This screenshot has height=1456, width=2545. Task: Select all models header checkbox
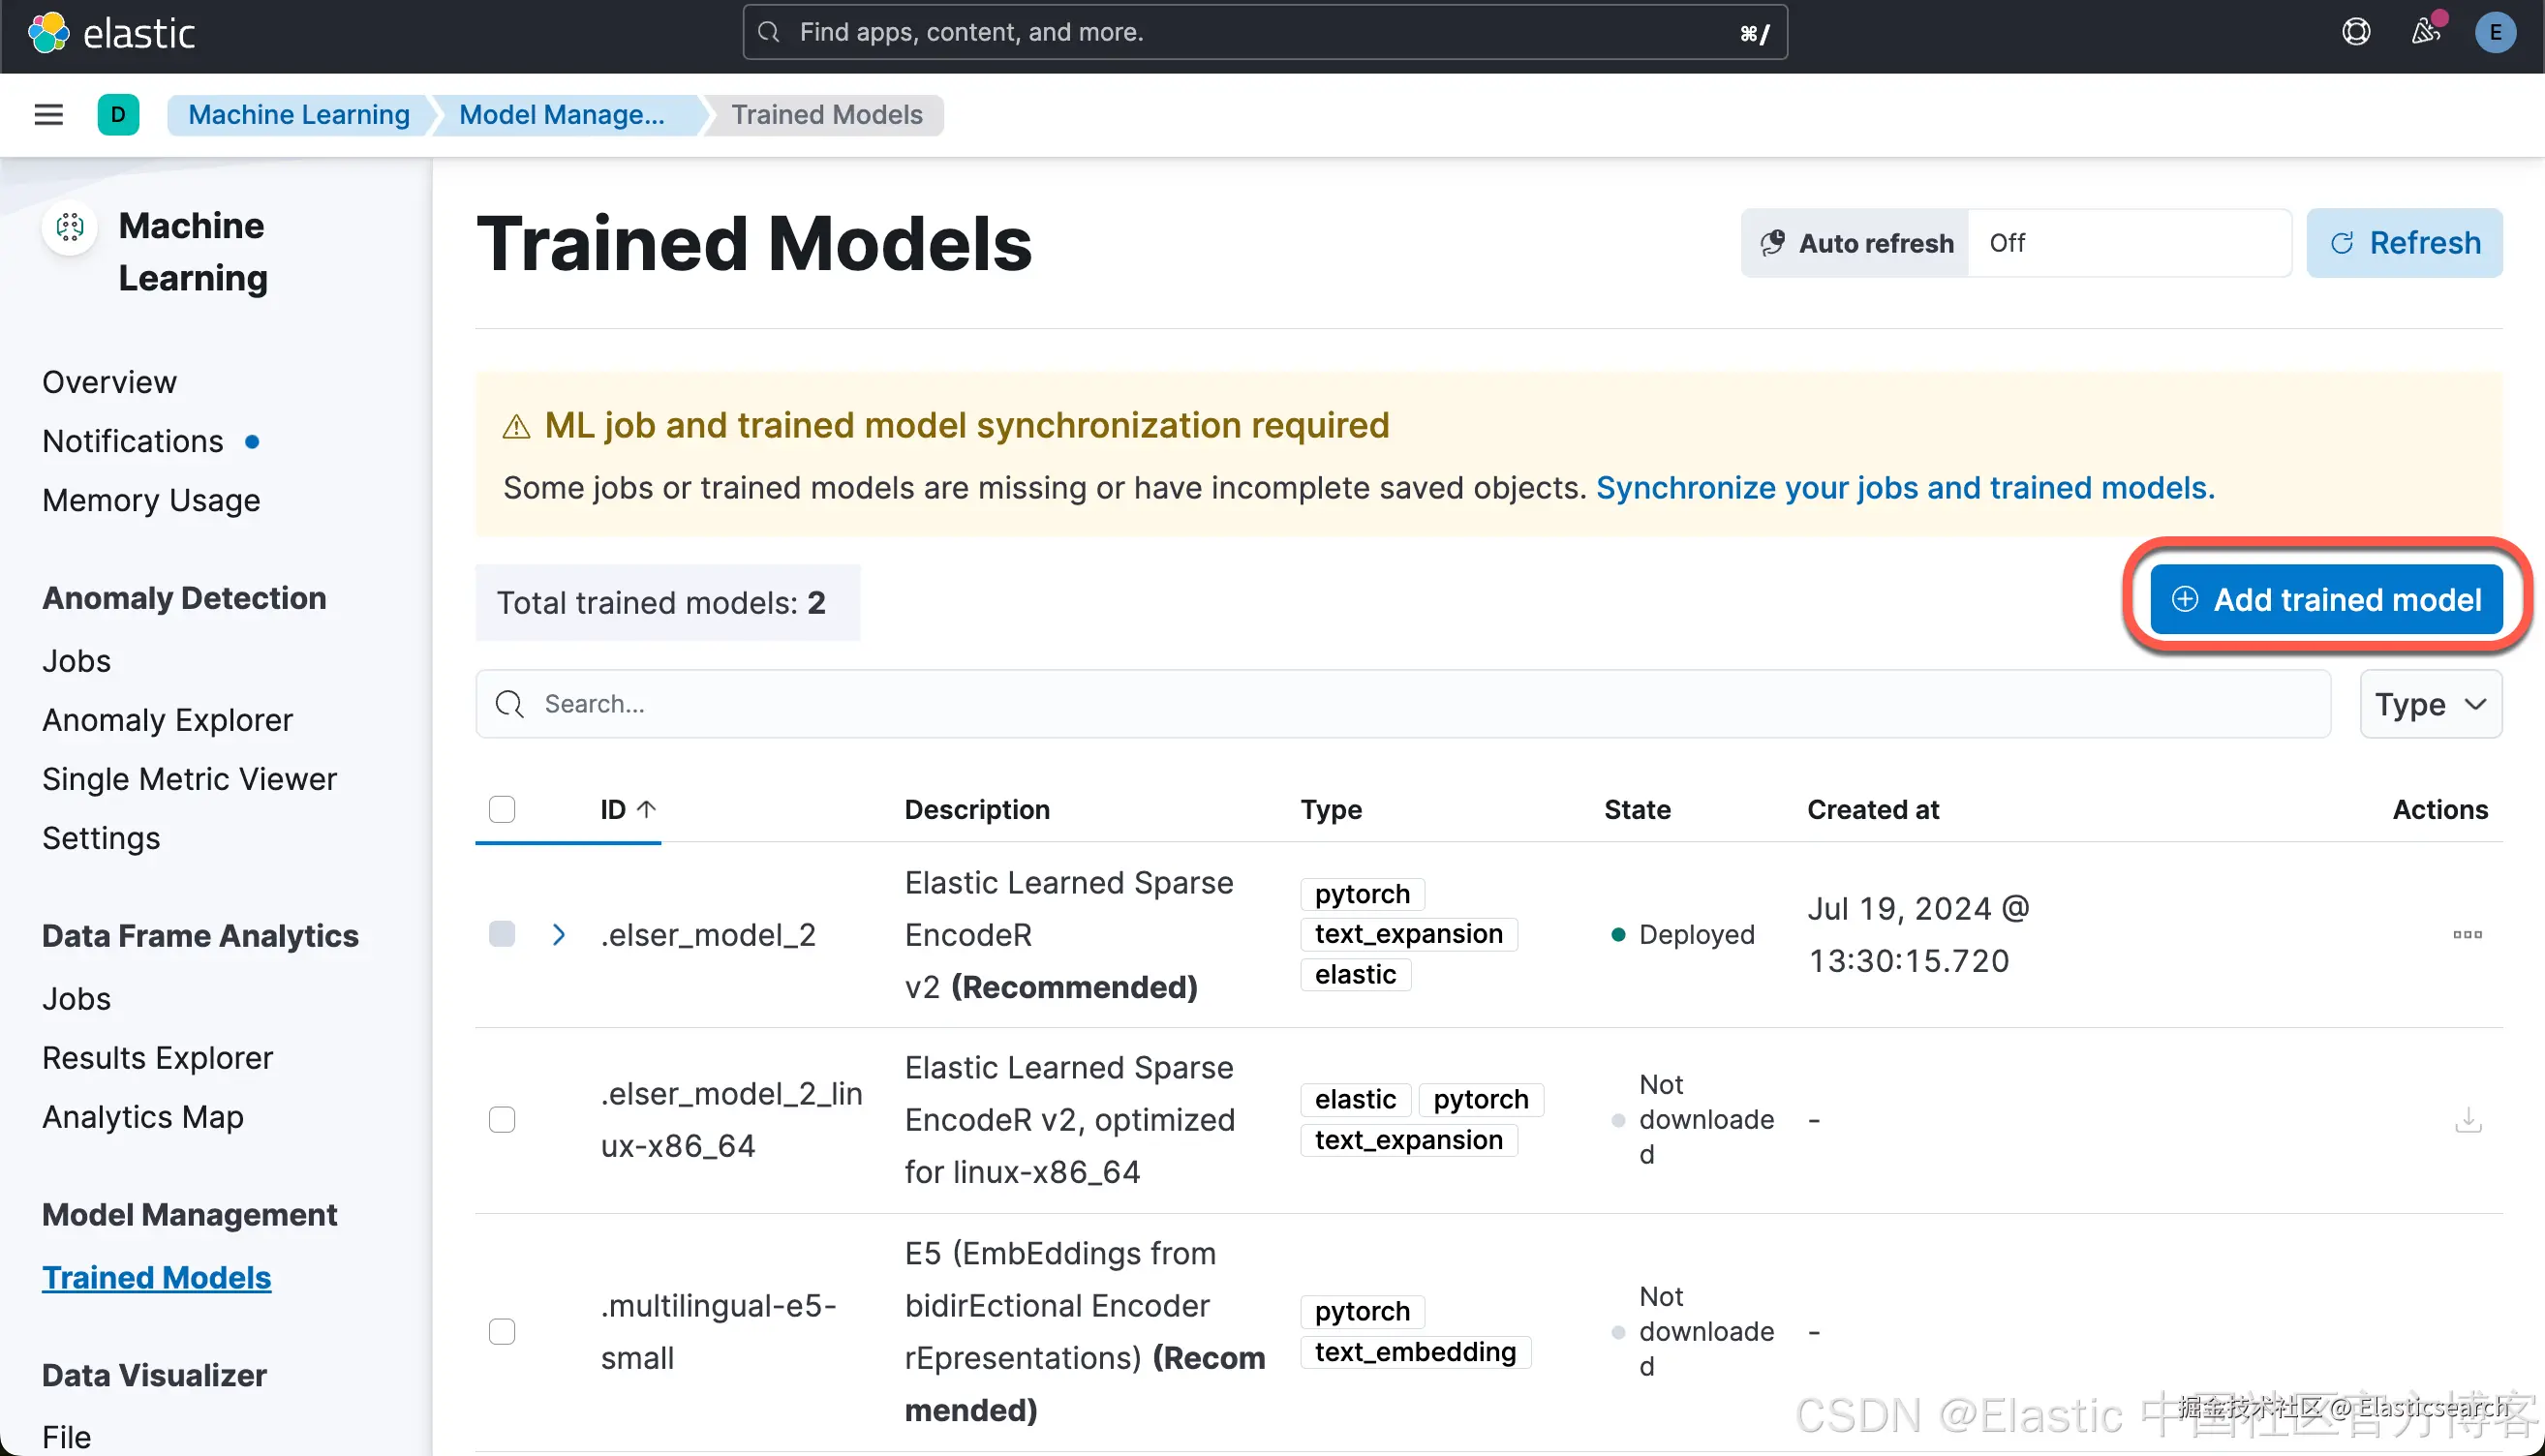pyautogui.click(x=502, y=809)
